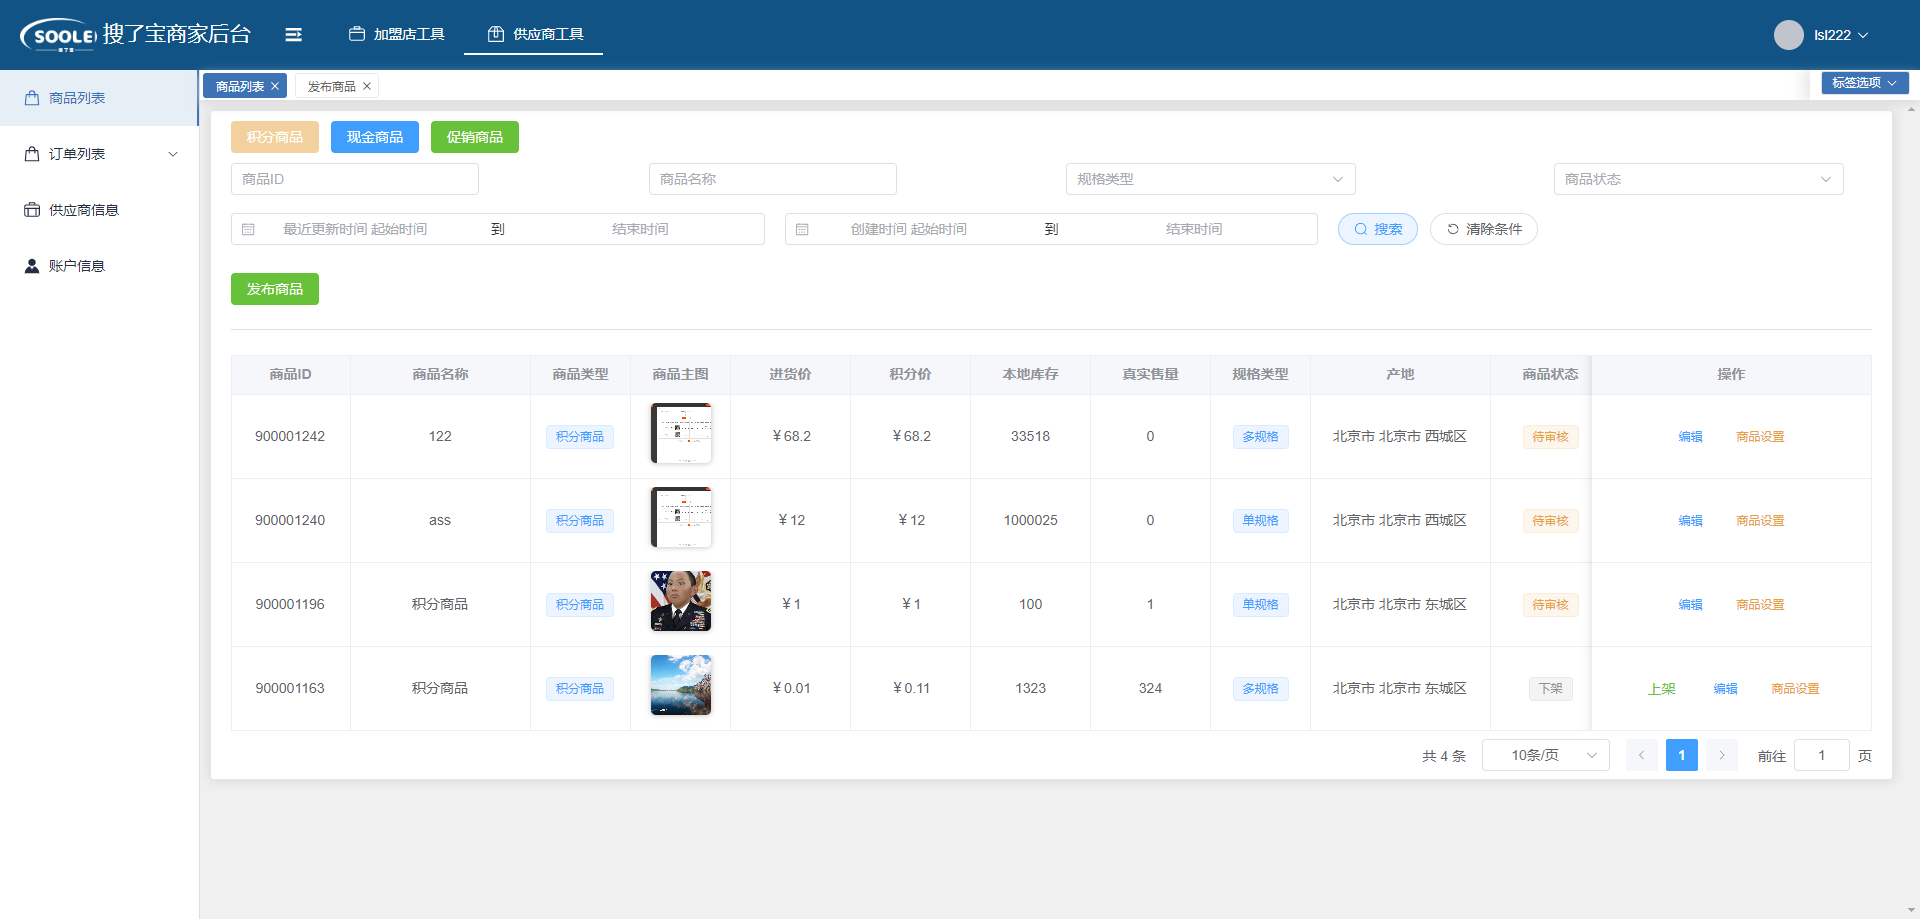The image size is (1920, 919).
Task: Click the stock value 1000025
Action: (x=1031, y=520)
